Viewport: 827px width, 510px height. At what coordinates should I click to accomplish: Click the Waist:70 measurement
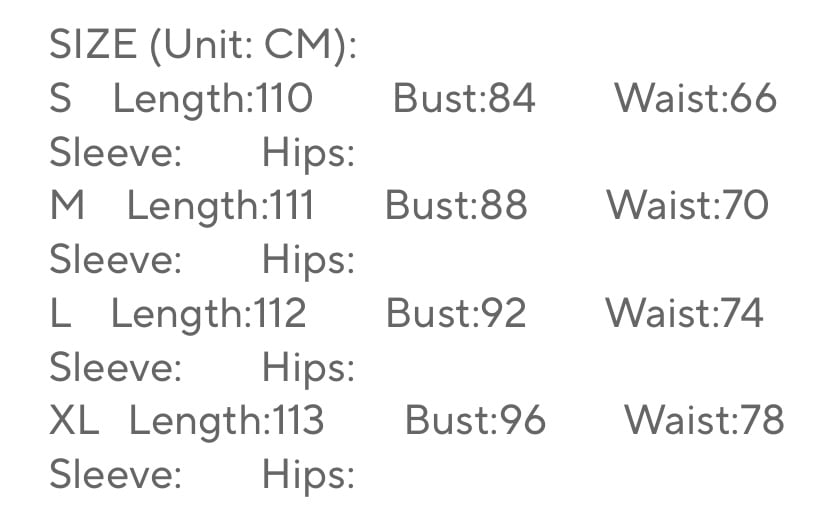(687, 206)
